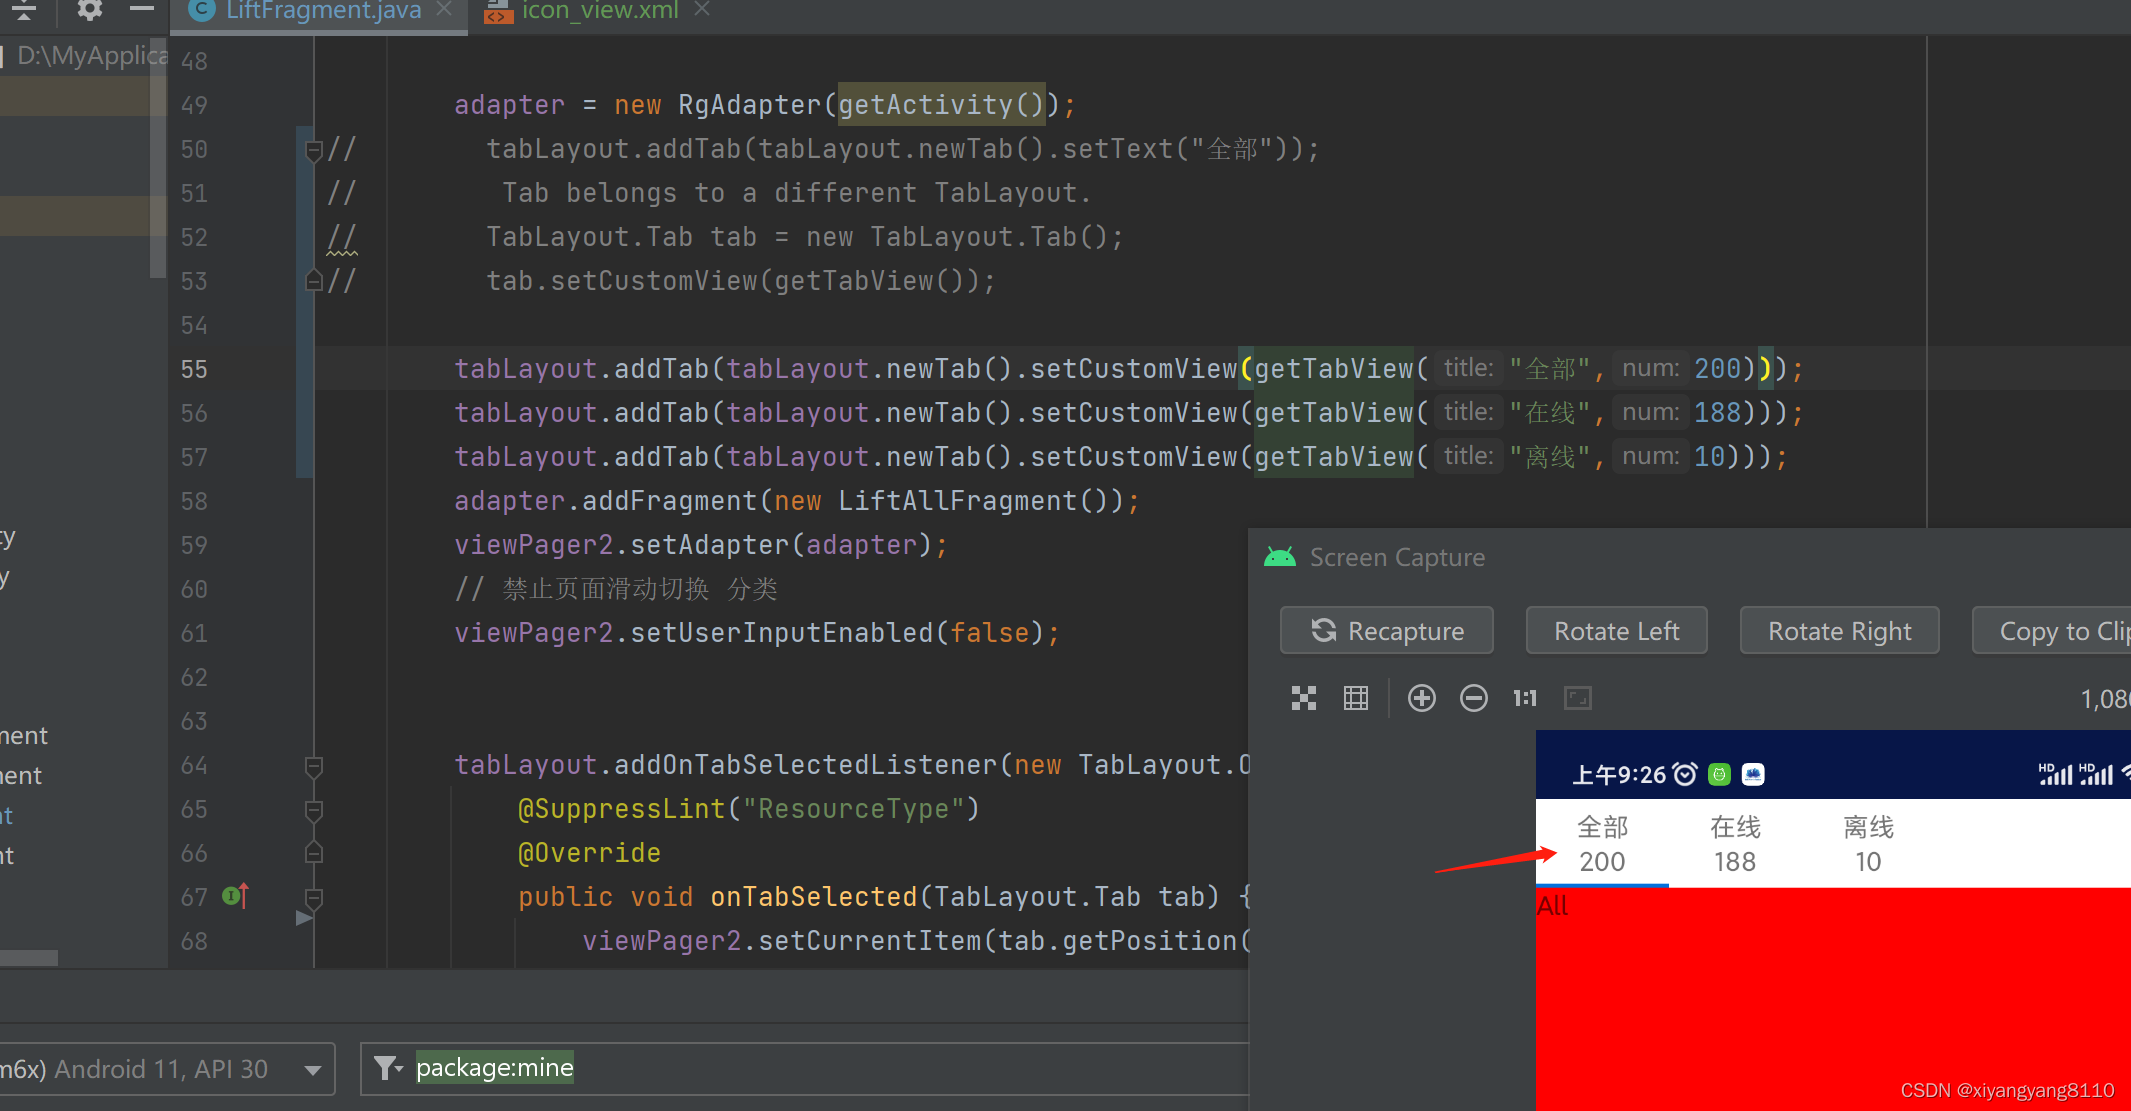This screenshot has height=1111, width=2131.
Task: Toggle grid display in Screen Capture toolbar
Action: 1355,698
